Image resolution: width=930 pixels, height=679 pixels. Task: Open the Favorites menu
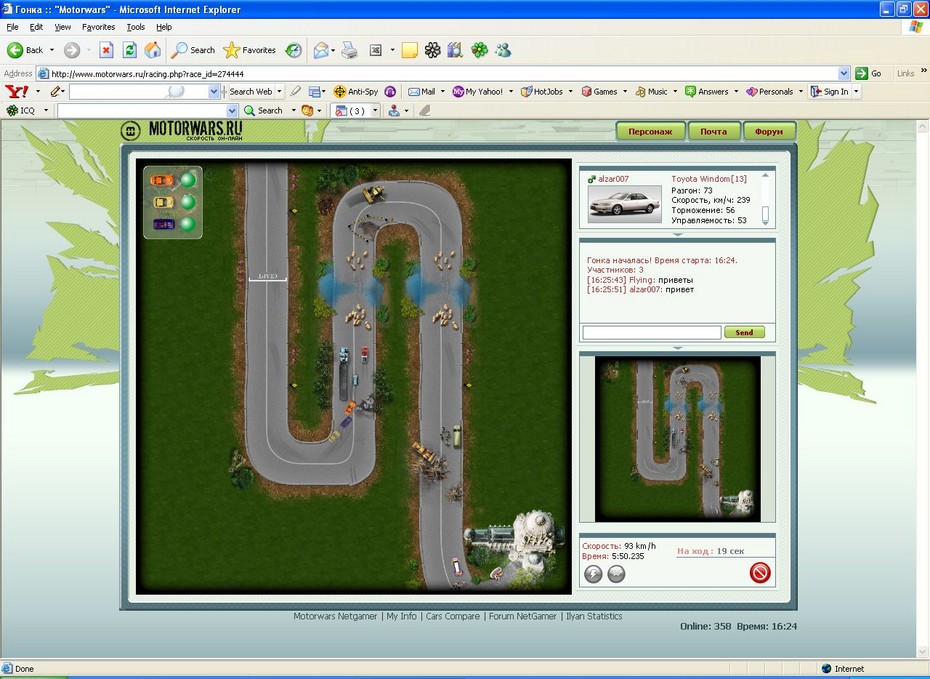coord(98,27)
